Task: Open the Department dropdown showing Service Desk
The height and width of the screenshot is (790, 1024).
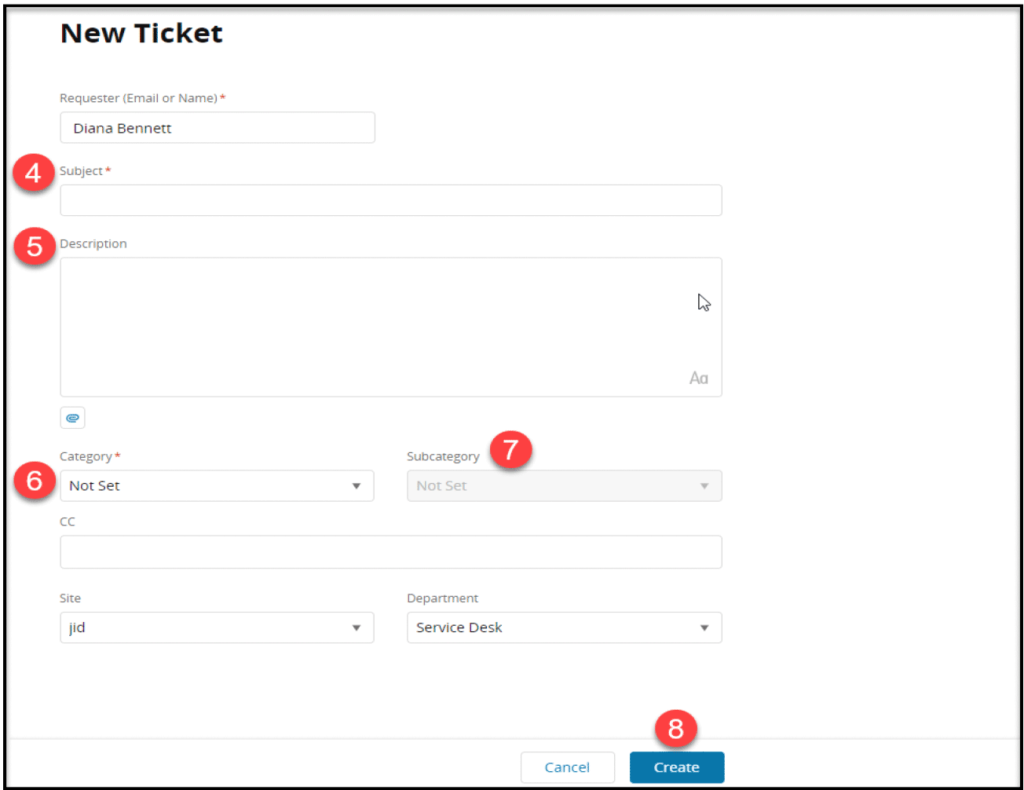Action: point(564,627)
